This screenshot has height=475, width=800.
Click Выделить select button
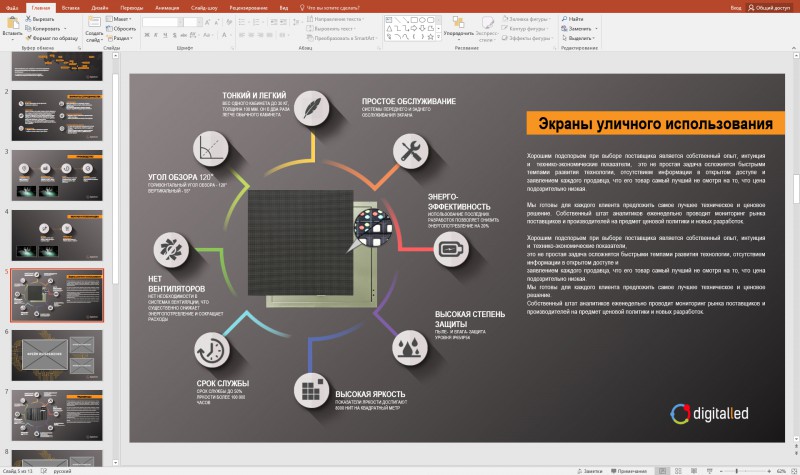[578, 38]
